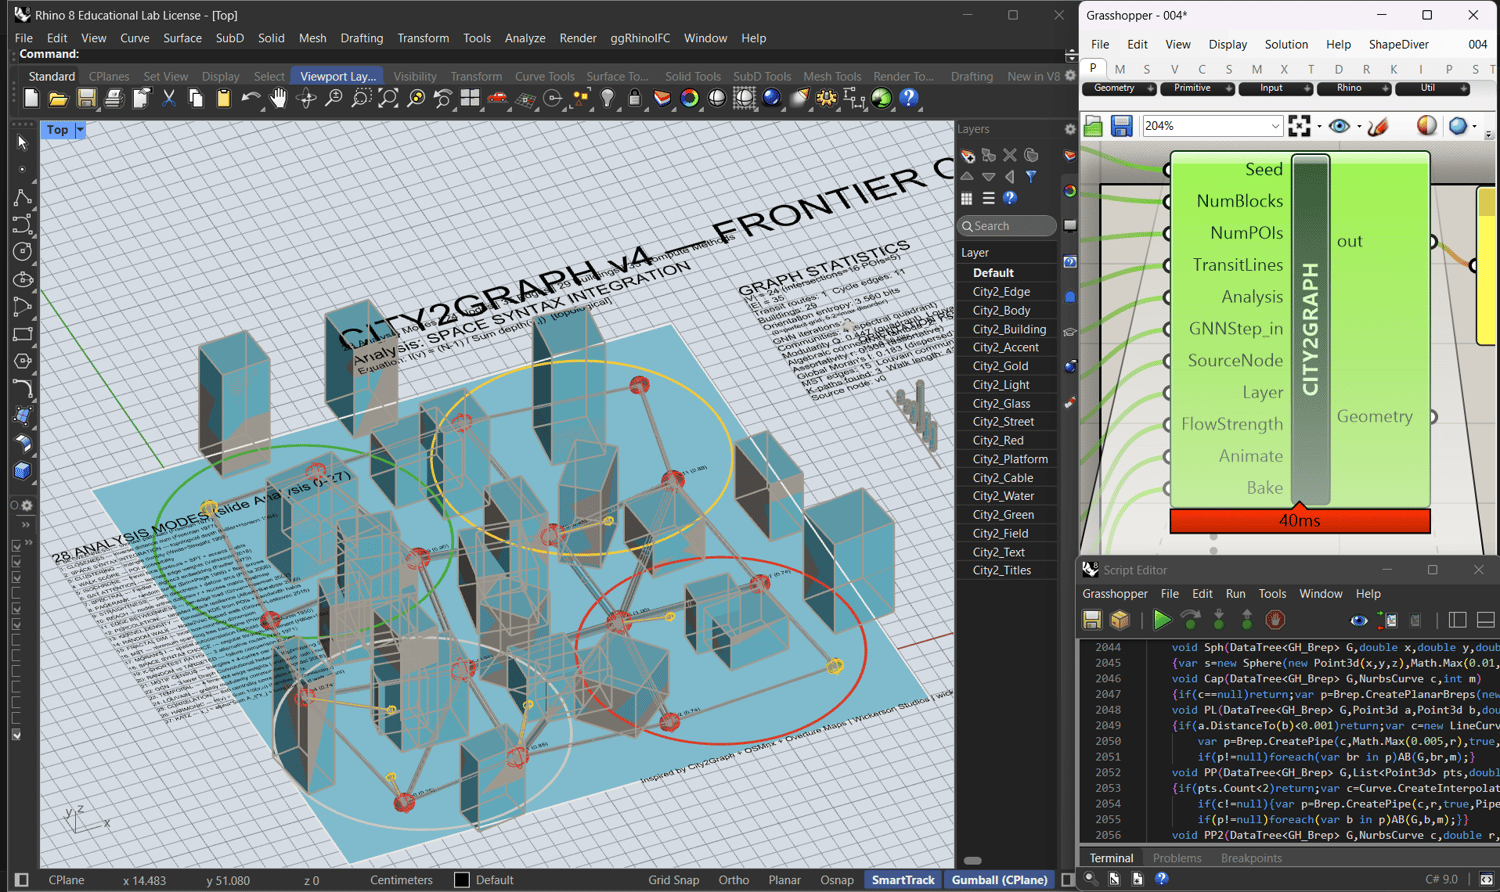Open the Top viewport dropdown arrow
This screenshot has height=892, width=1500.
pyautogui.click(x=80, y=130)
